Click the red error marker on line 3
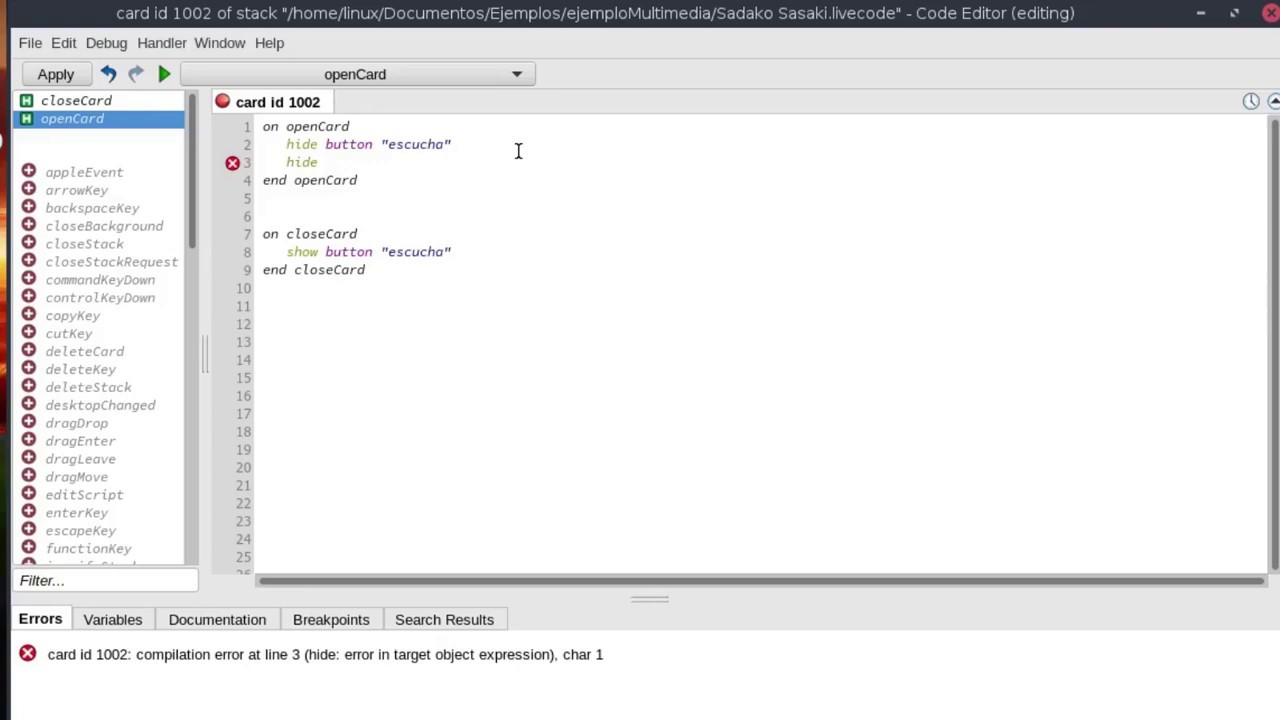Screen dimensions: 1280x720 tap(232, 162)
